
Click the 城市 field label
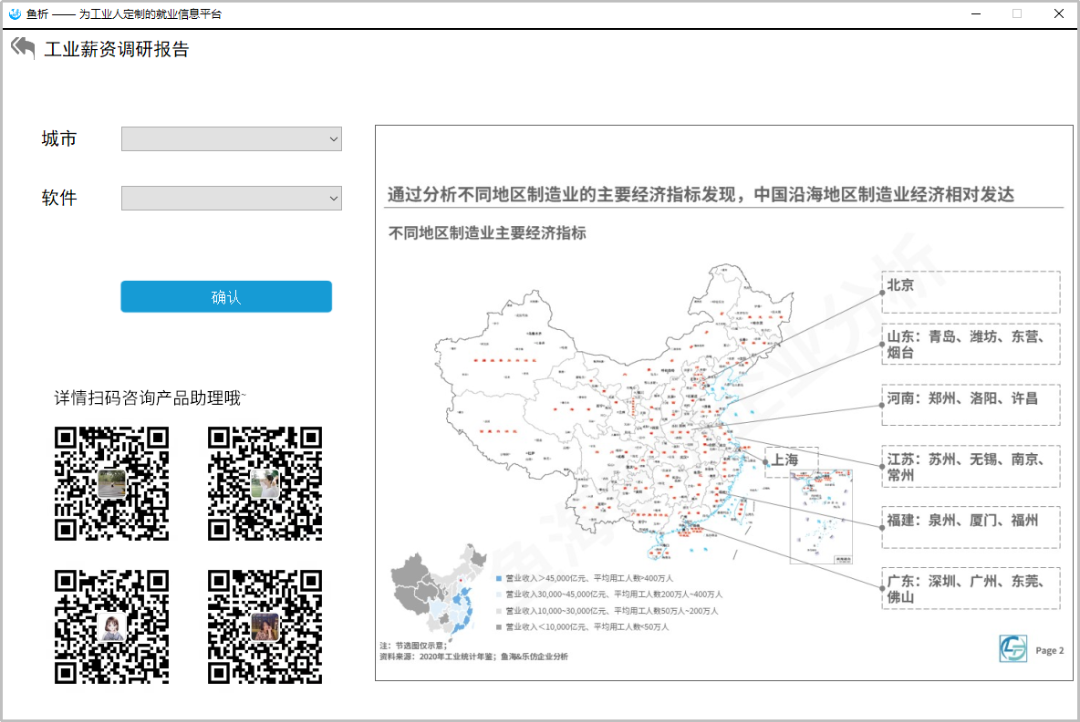coord(59,138)
